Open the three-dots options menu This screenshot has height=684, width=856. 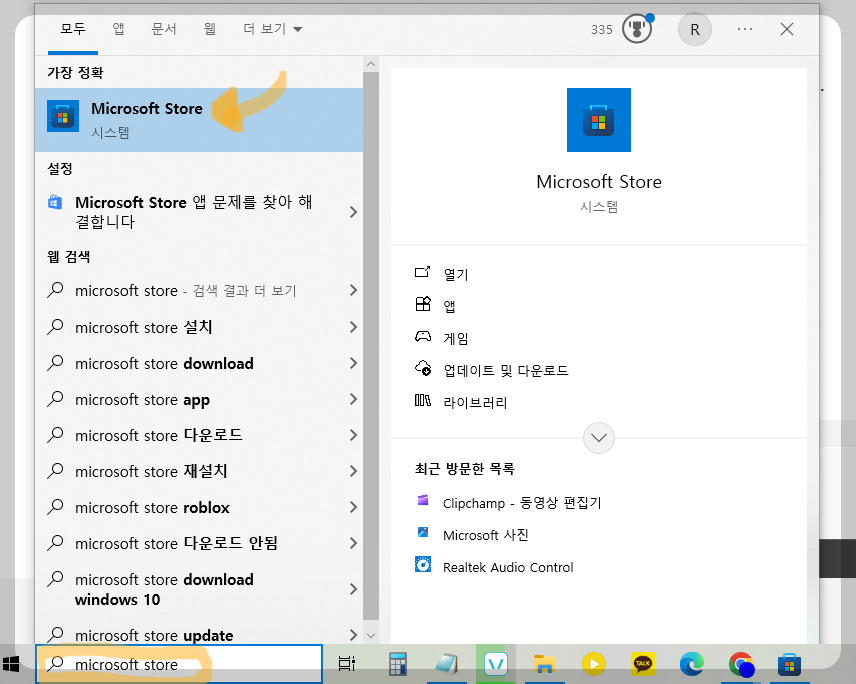(x=745, y=29)
